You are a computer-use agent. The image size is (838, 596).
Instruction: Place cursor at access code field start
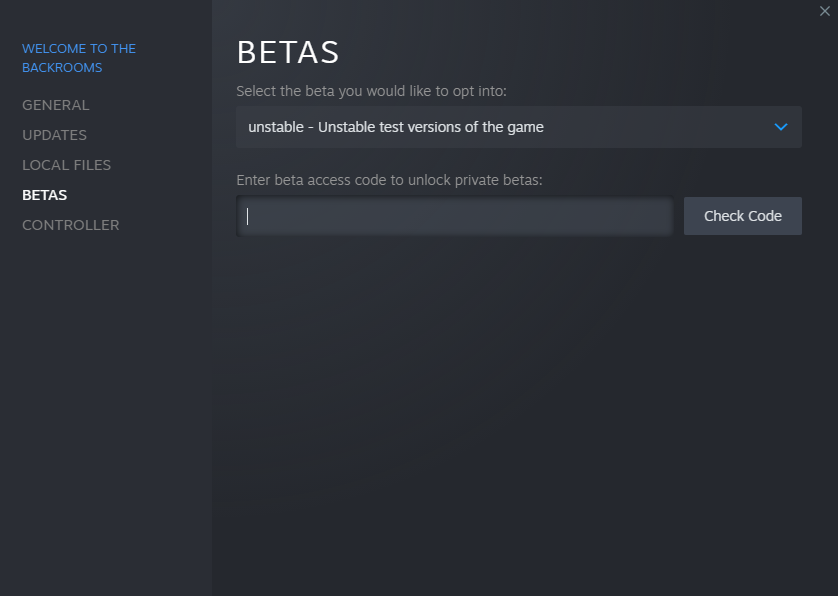coord(248,216)
